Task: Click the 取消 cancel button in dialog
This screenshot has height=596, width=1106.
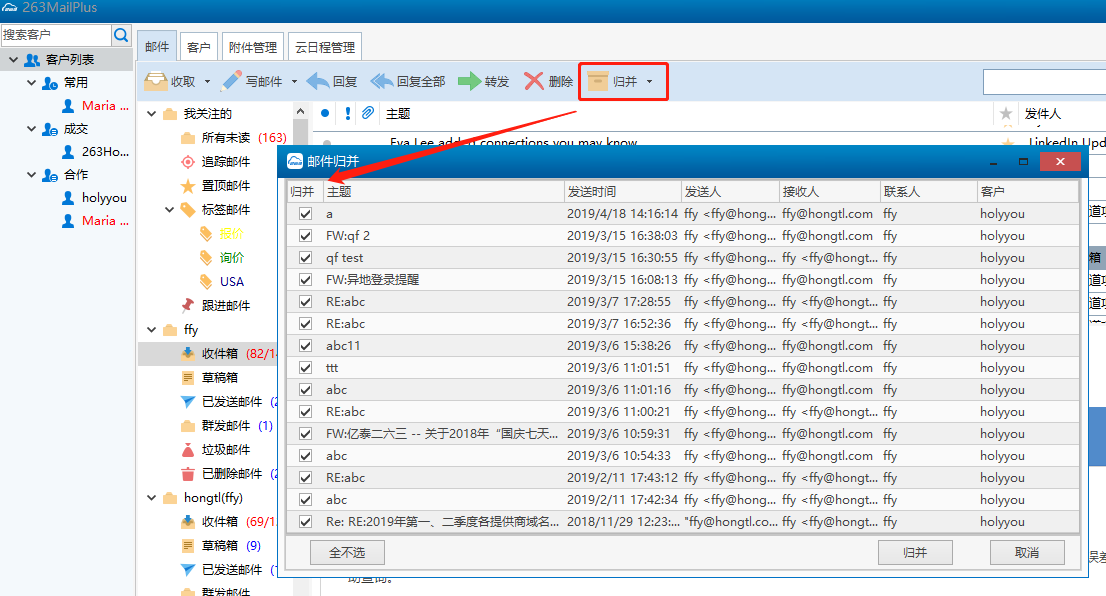Action: tap(1026, 553)
